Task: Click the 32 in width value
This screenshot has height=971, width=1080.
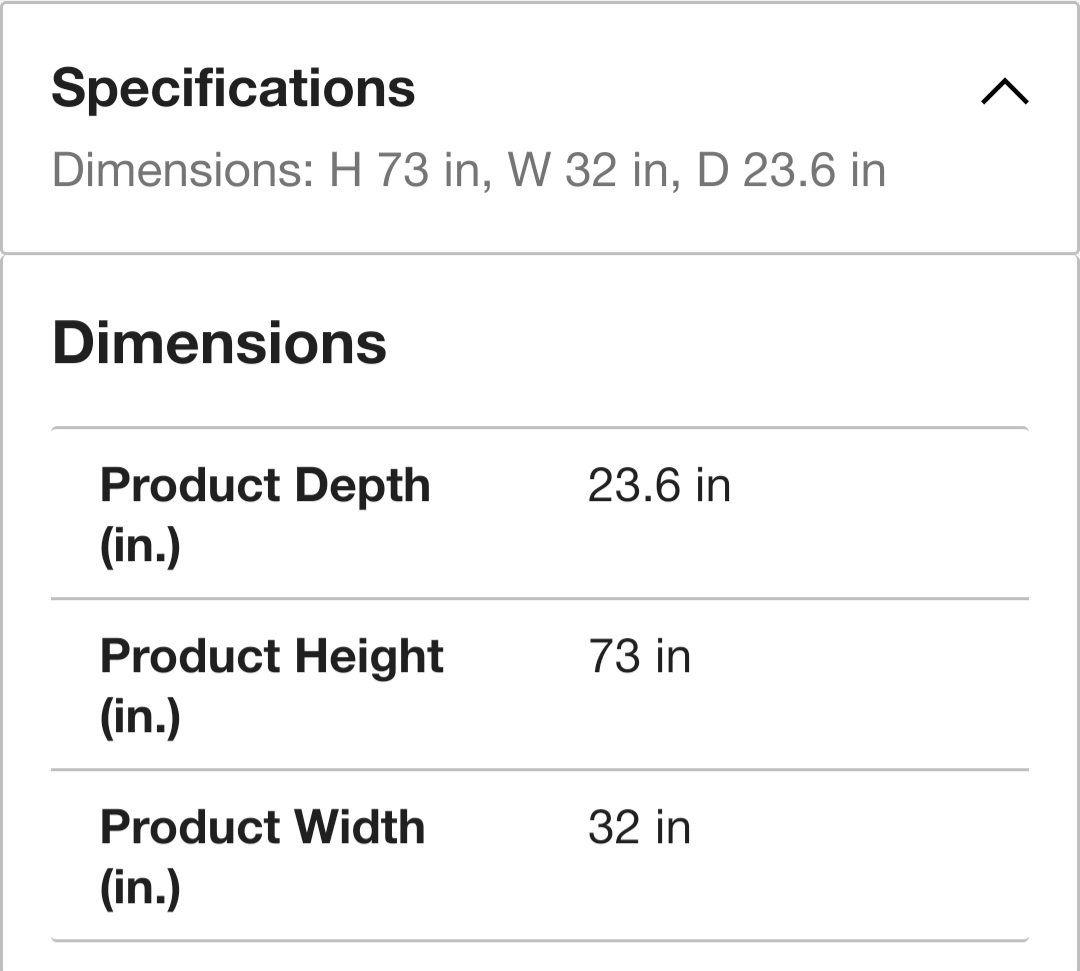Action: coord(639,828)
